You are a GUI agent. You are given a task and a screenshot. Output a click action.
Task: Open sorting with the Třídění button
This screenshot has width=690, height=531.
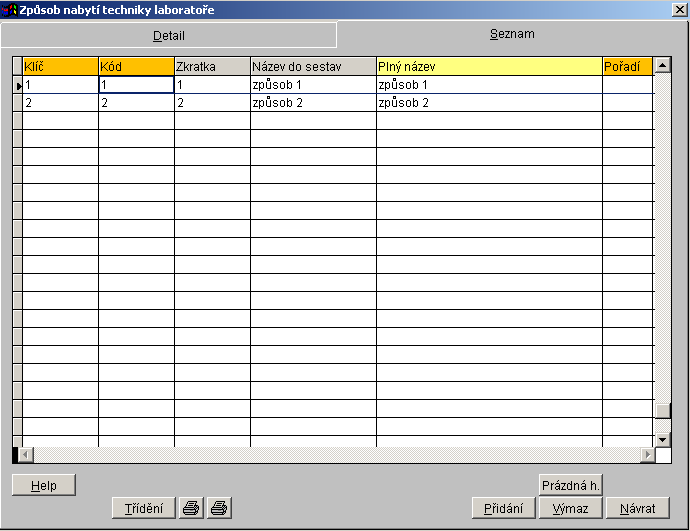[143, 508]
